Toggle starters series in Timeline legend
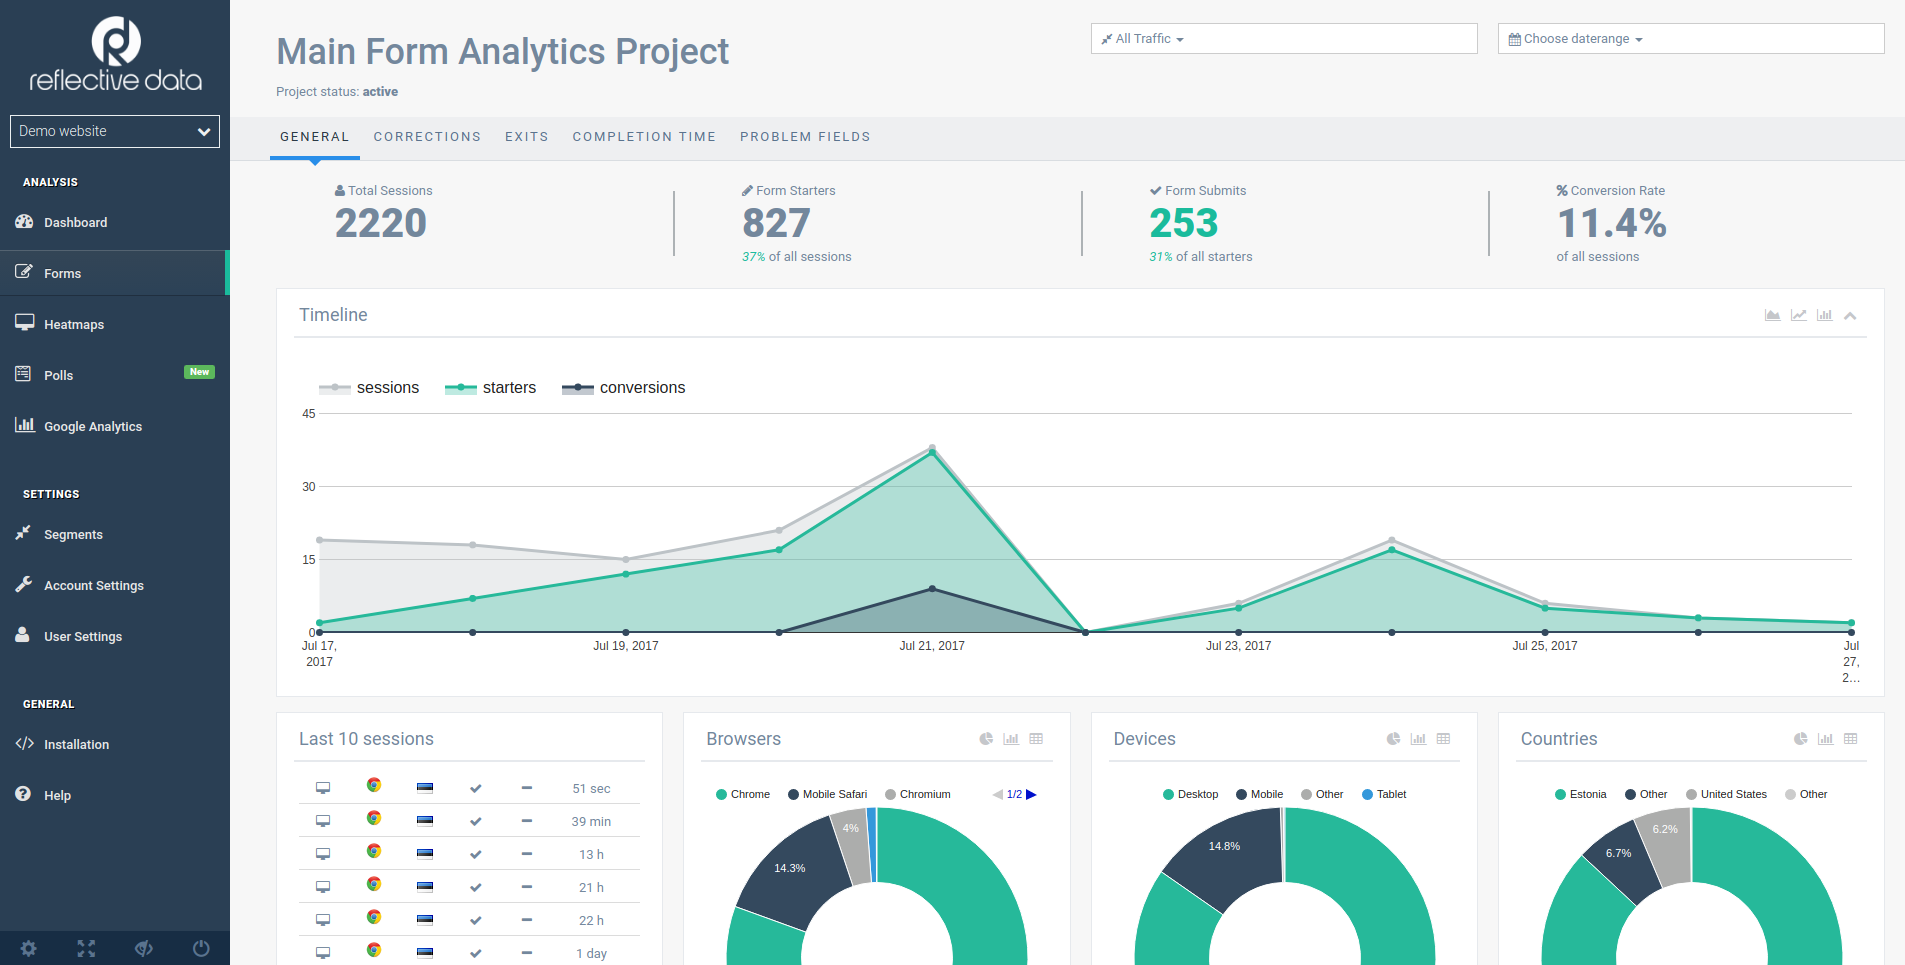The width and height of the screenshot is (1905, 965). click(490, 388)
